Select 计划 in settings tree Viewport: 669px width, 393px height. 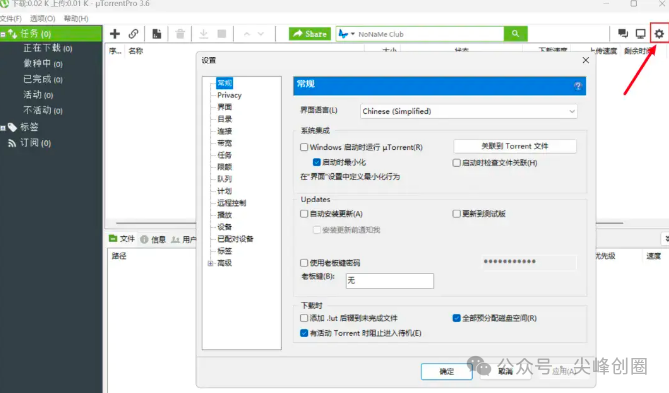point(225,191)
